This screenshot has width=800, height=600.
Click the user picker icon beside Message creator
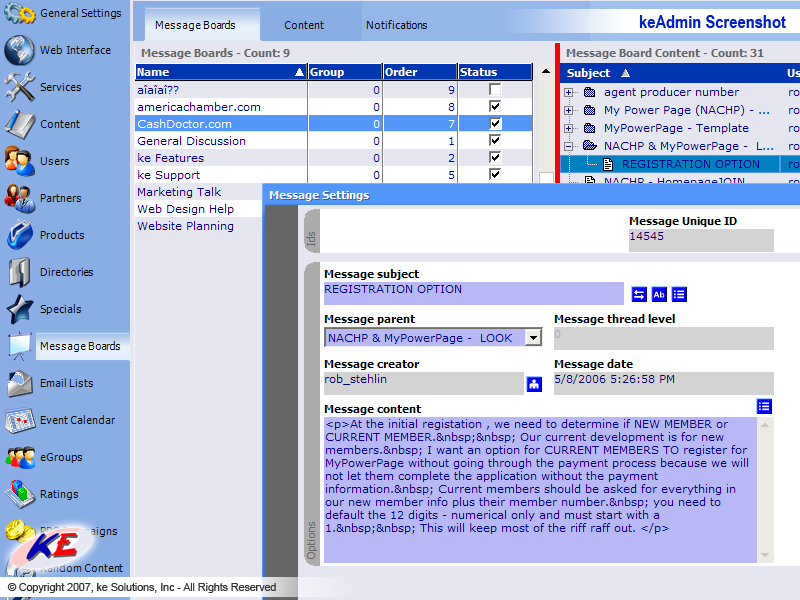click(534, 384)
